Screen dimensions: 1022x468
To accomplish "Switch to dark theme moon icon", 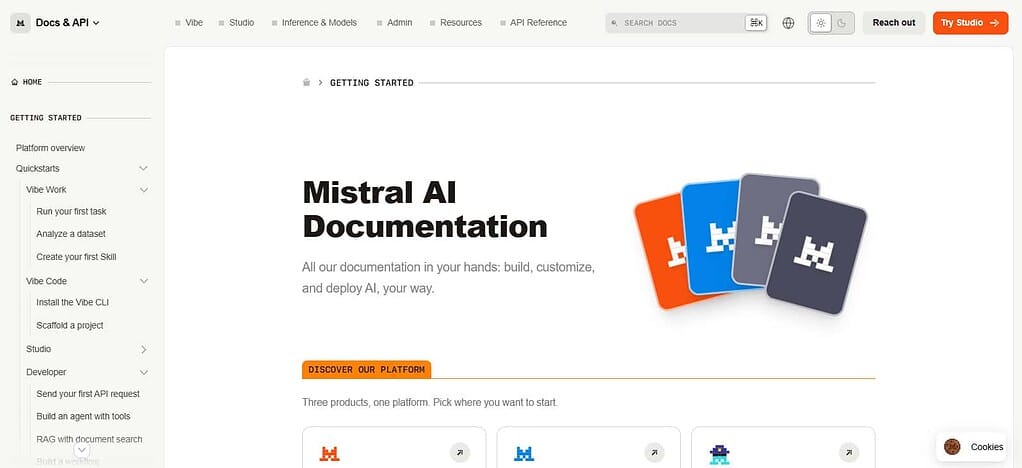I will click(842, 23).
